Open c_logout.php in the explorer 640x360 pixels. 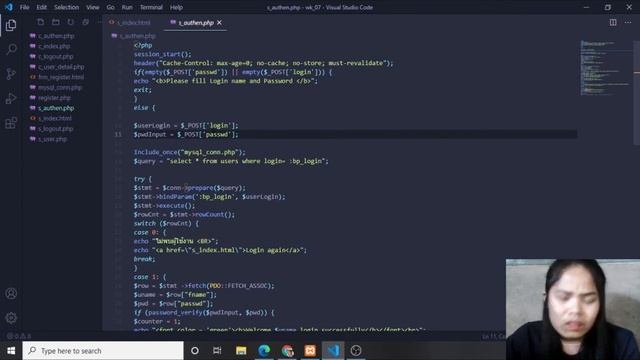[56, 56]
